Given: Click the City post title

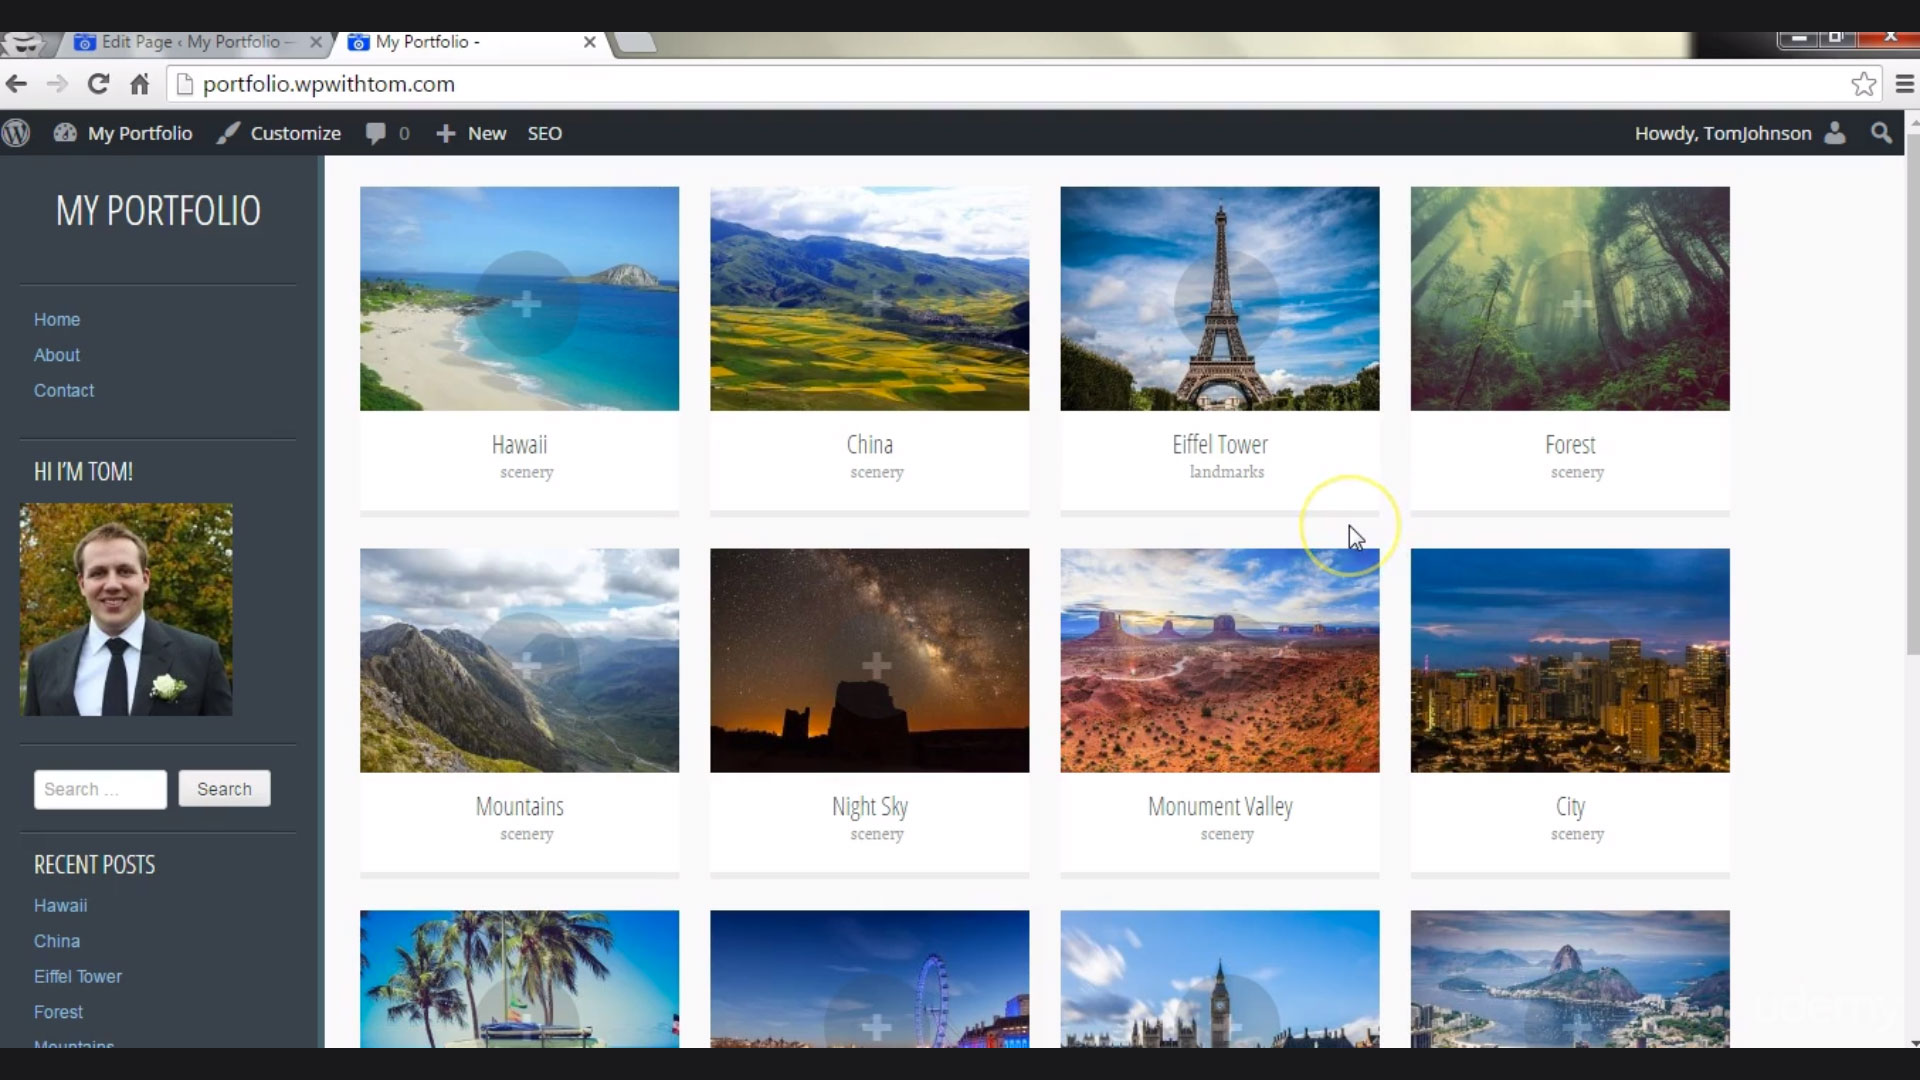Looking at the screenshot, I should 1569,806.
